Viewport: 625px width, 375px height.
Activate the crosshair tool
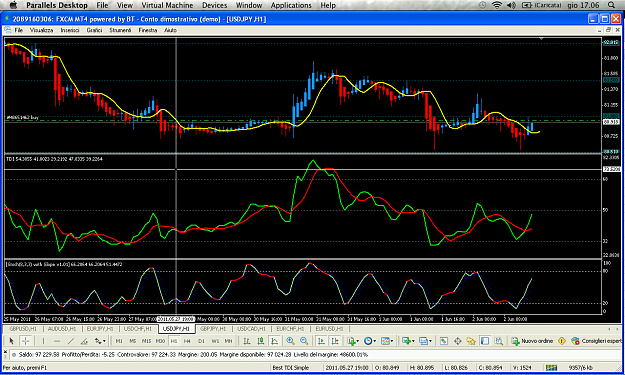(26, 341)
